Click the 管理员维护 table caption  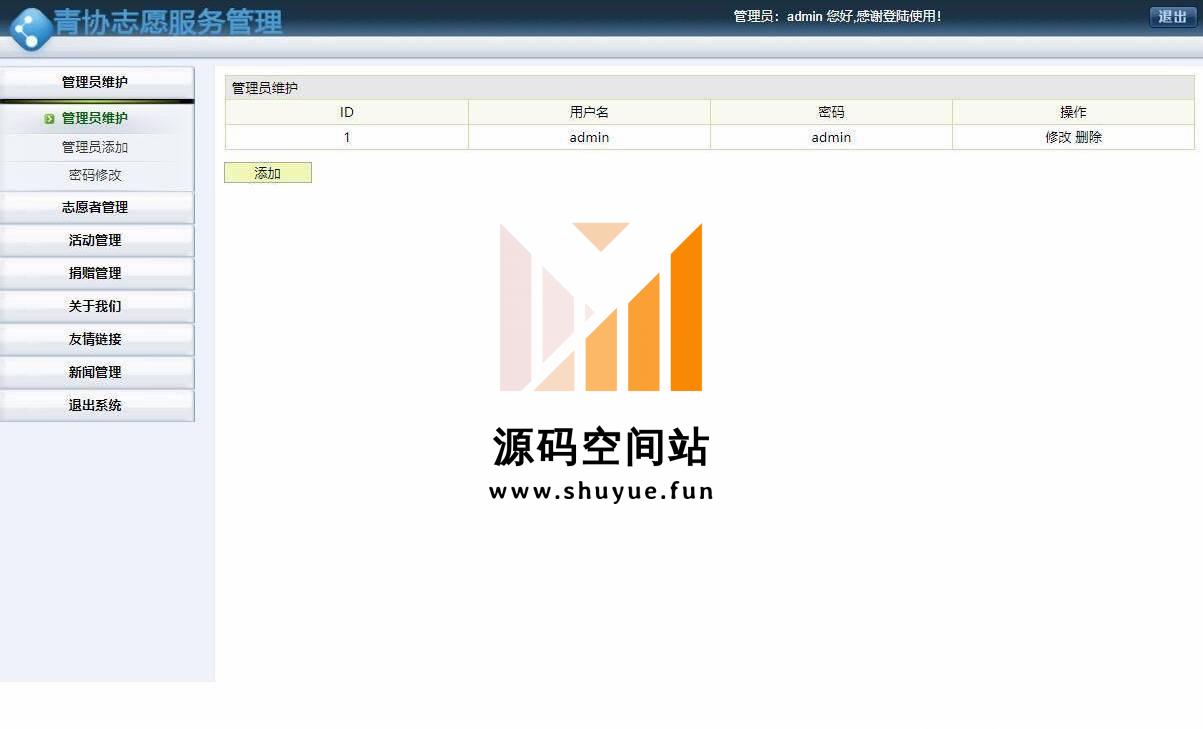coord(265,88)
